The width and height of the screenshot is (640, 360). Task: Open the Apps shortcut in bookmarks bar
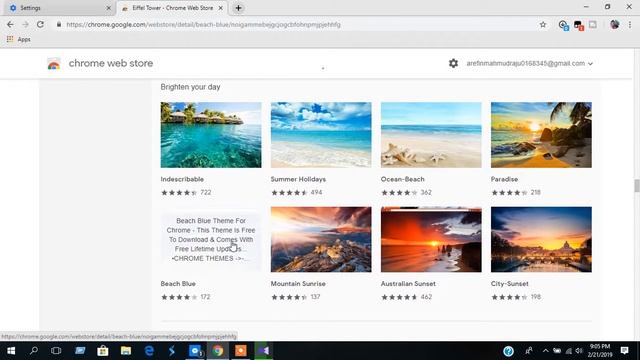pyautogui.click(x=19, y=39)
